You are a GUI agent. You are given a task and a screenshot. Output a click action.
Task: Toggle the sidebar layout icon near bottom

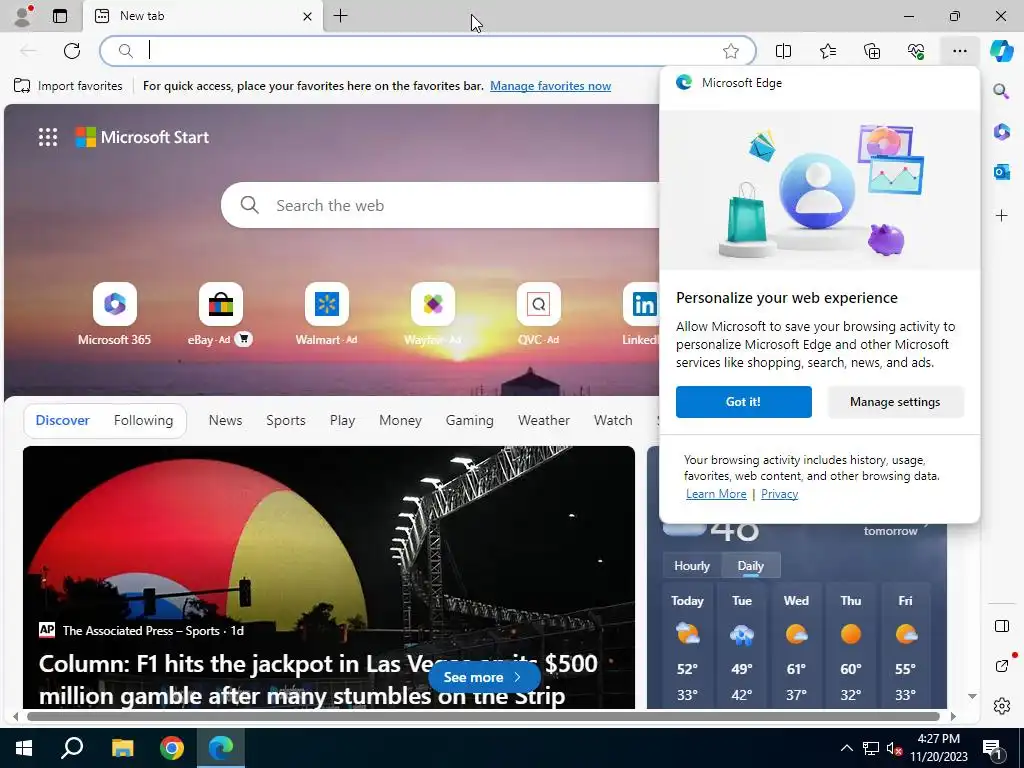tap(1002, 626)
